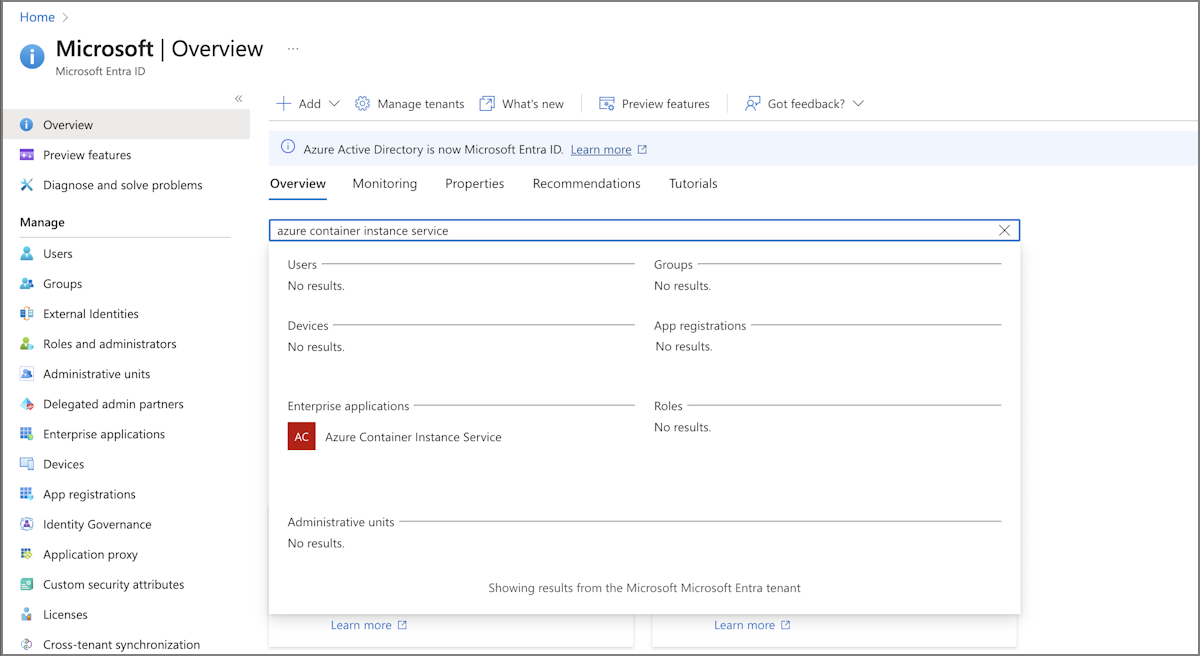Clear the search box with the X
The width and height of the screenshot is (1200, 656).
[1004, 230]
